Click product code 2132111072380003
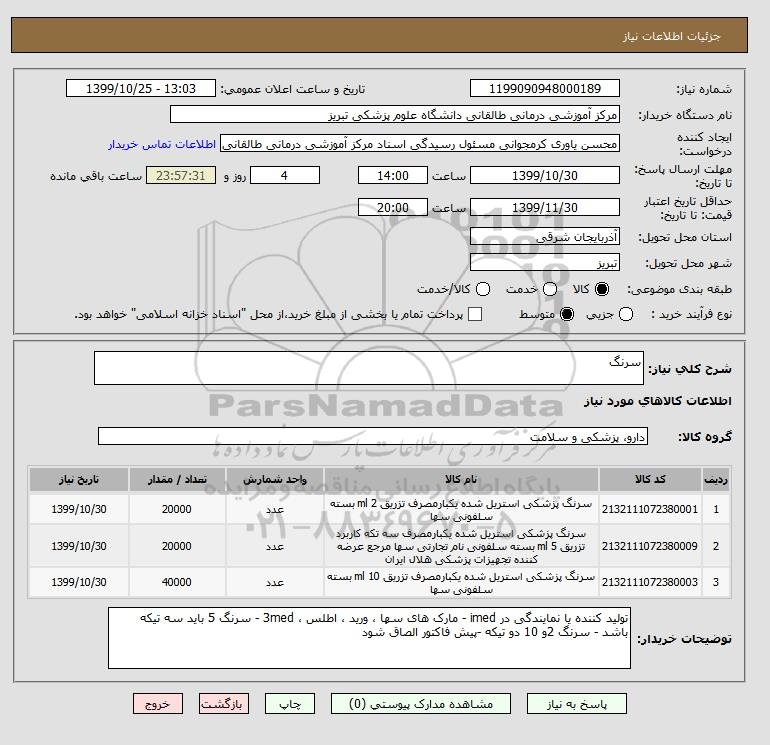The width and height of the screenshot is (770, 745). (x=650, y=582)
